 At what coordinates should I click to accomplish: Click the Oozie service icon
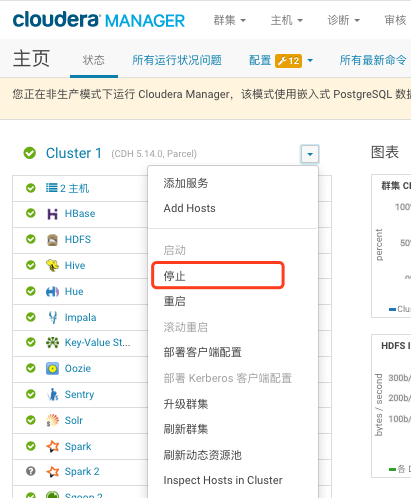tap(52, 369)
